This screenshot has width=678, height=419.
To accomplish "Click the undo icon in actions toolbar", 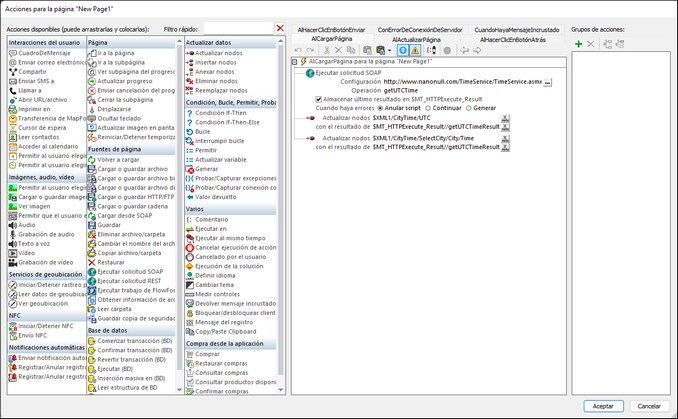I will [x=298, y=51].
